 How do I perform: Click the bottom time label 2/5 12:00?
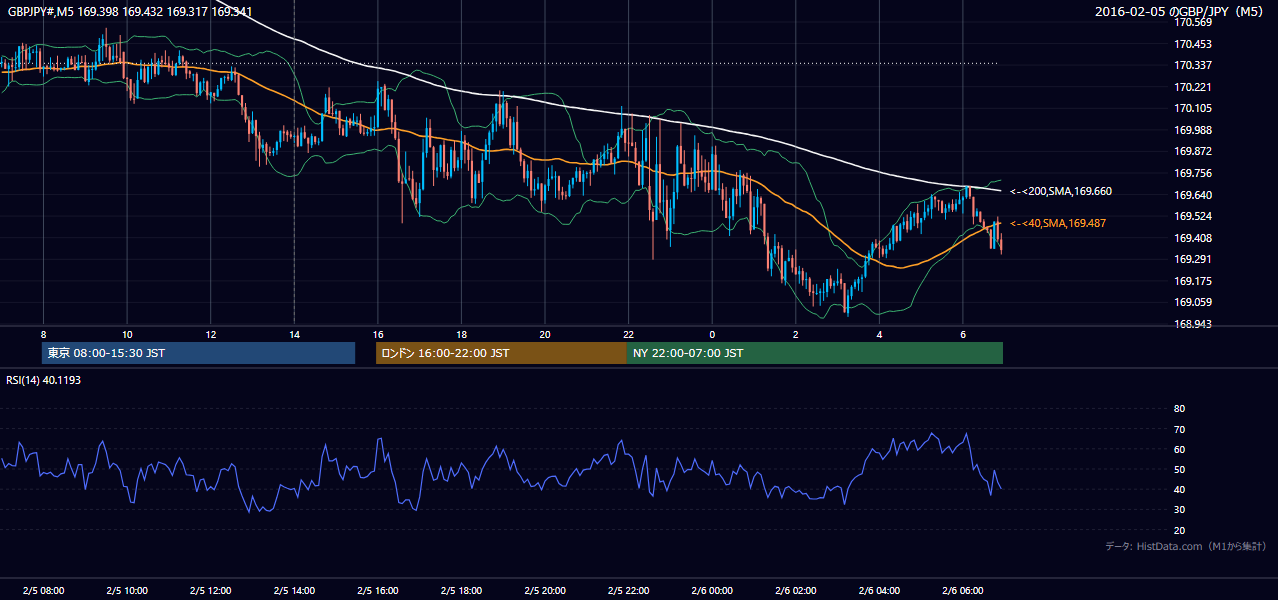coord(210,591)
